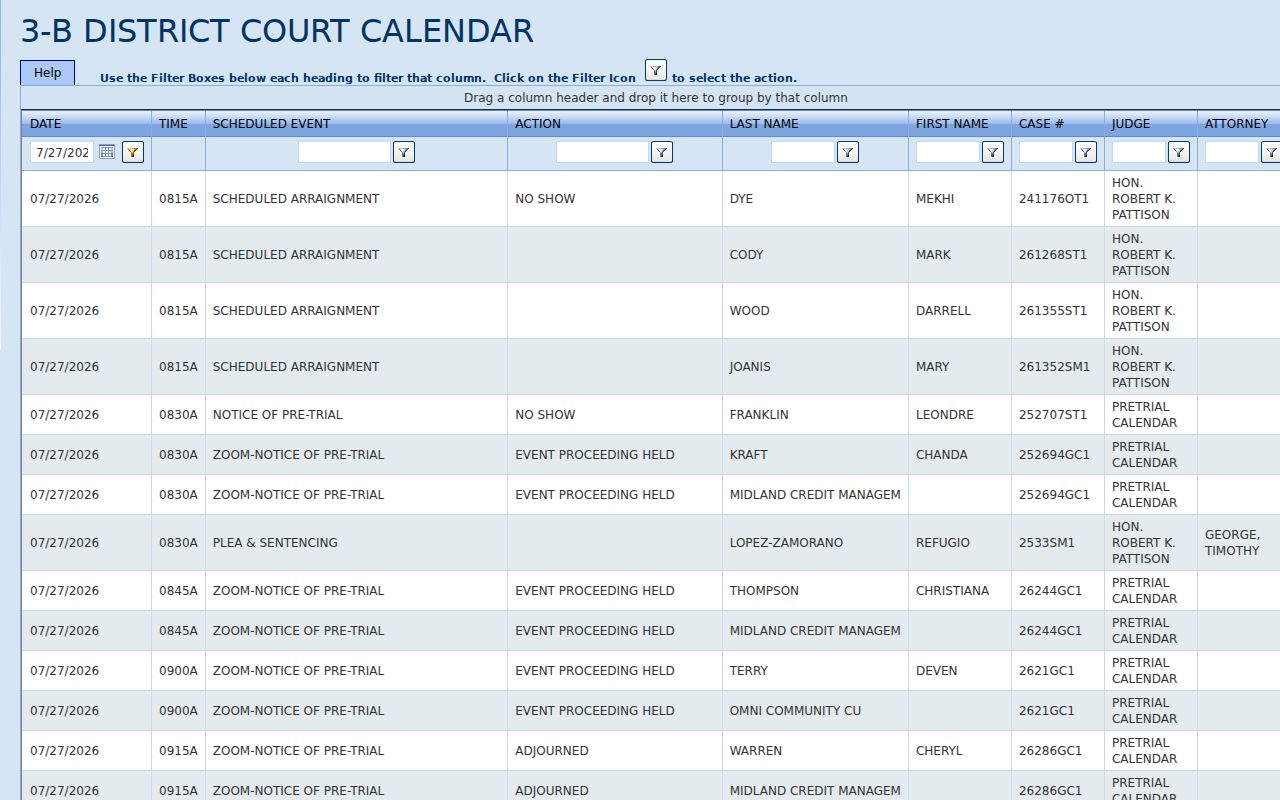
Task: Click the Scheduled Event filter icon
Action: click(x=403, y=152)
